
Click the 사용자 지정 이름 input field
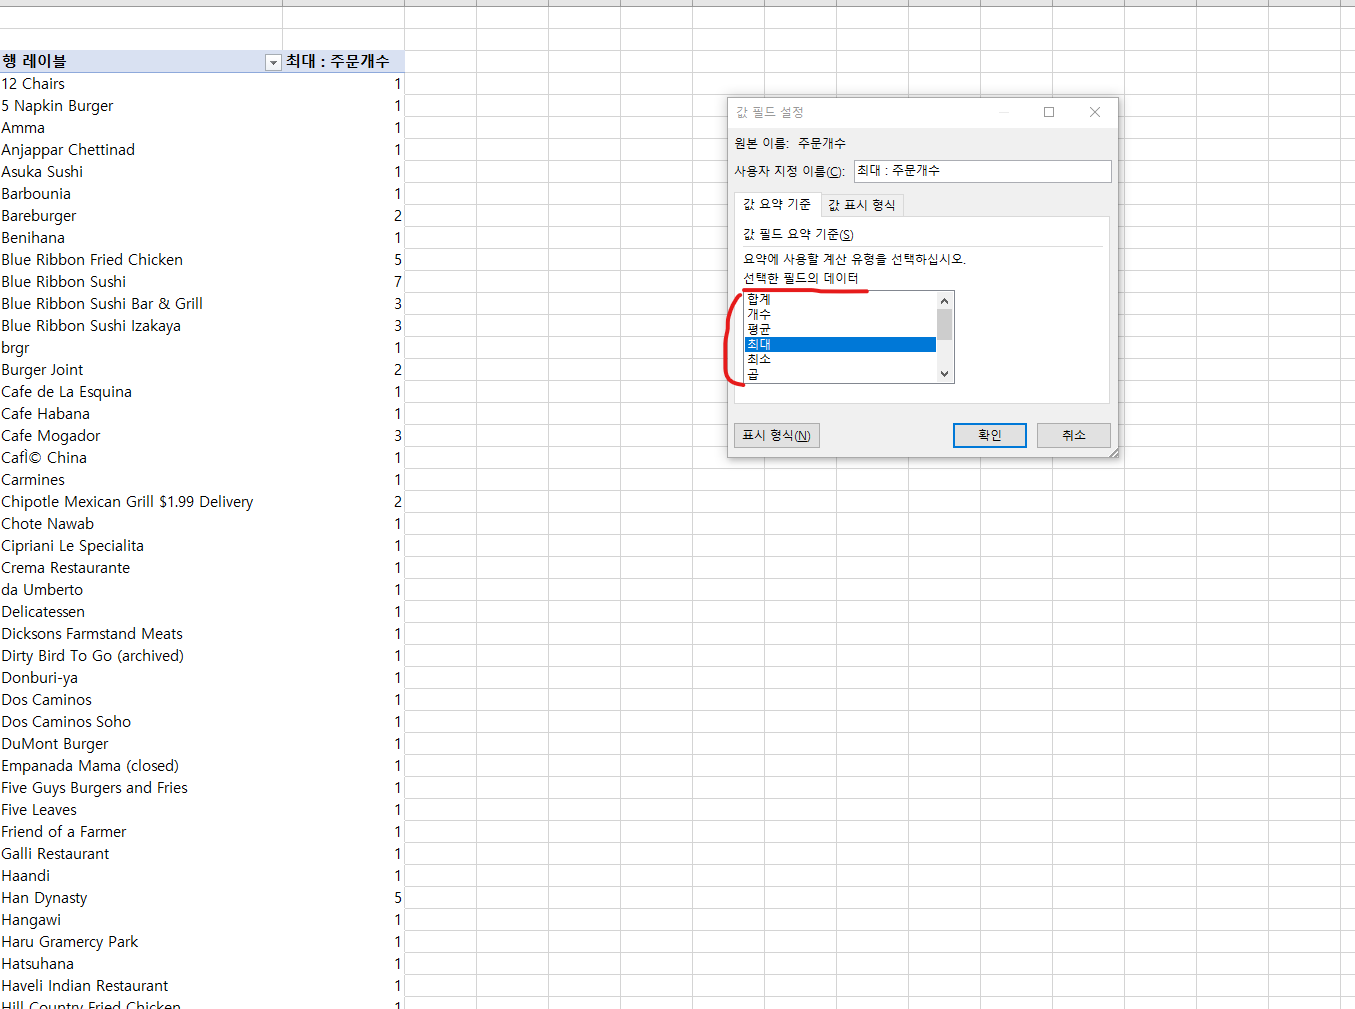click(982, 171)
